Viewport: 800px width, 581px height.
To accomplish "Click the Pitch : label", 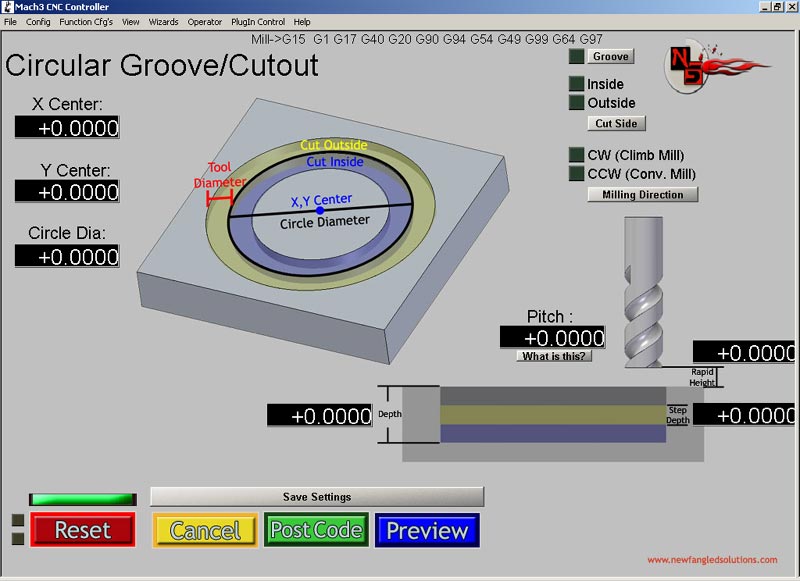I will coord(550,316).
